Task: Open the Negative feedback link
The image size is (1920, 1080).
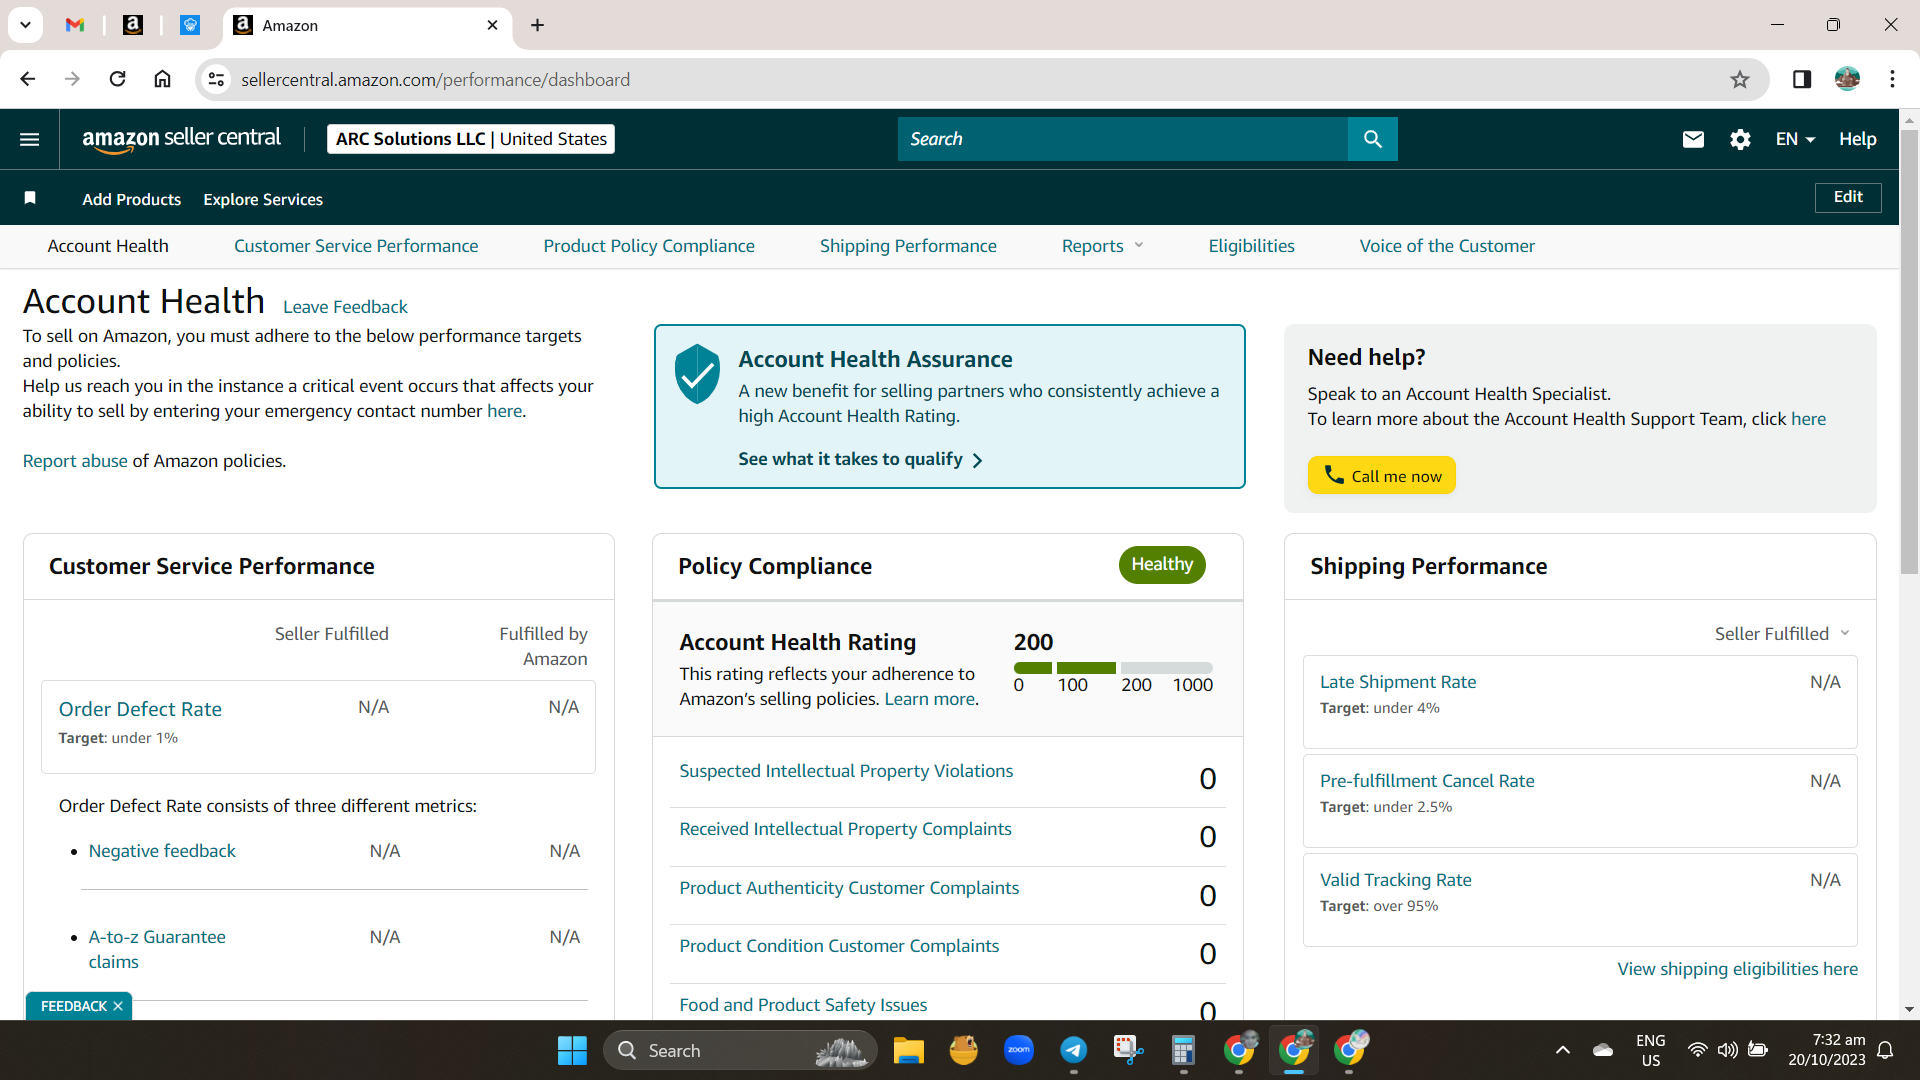Action: 162,851
